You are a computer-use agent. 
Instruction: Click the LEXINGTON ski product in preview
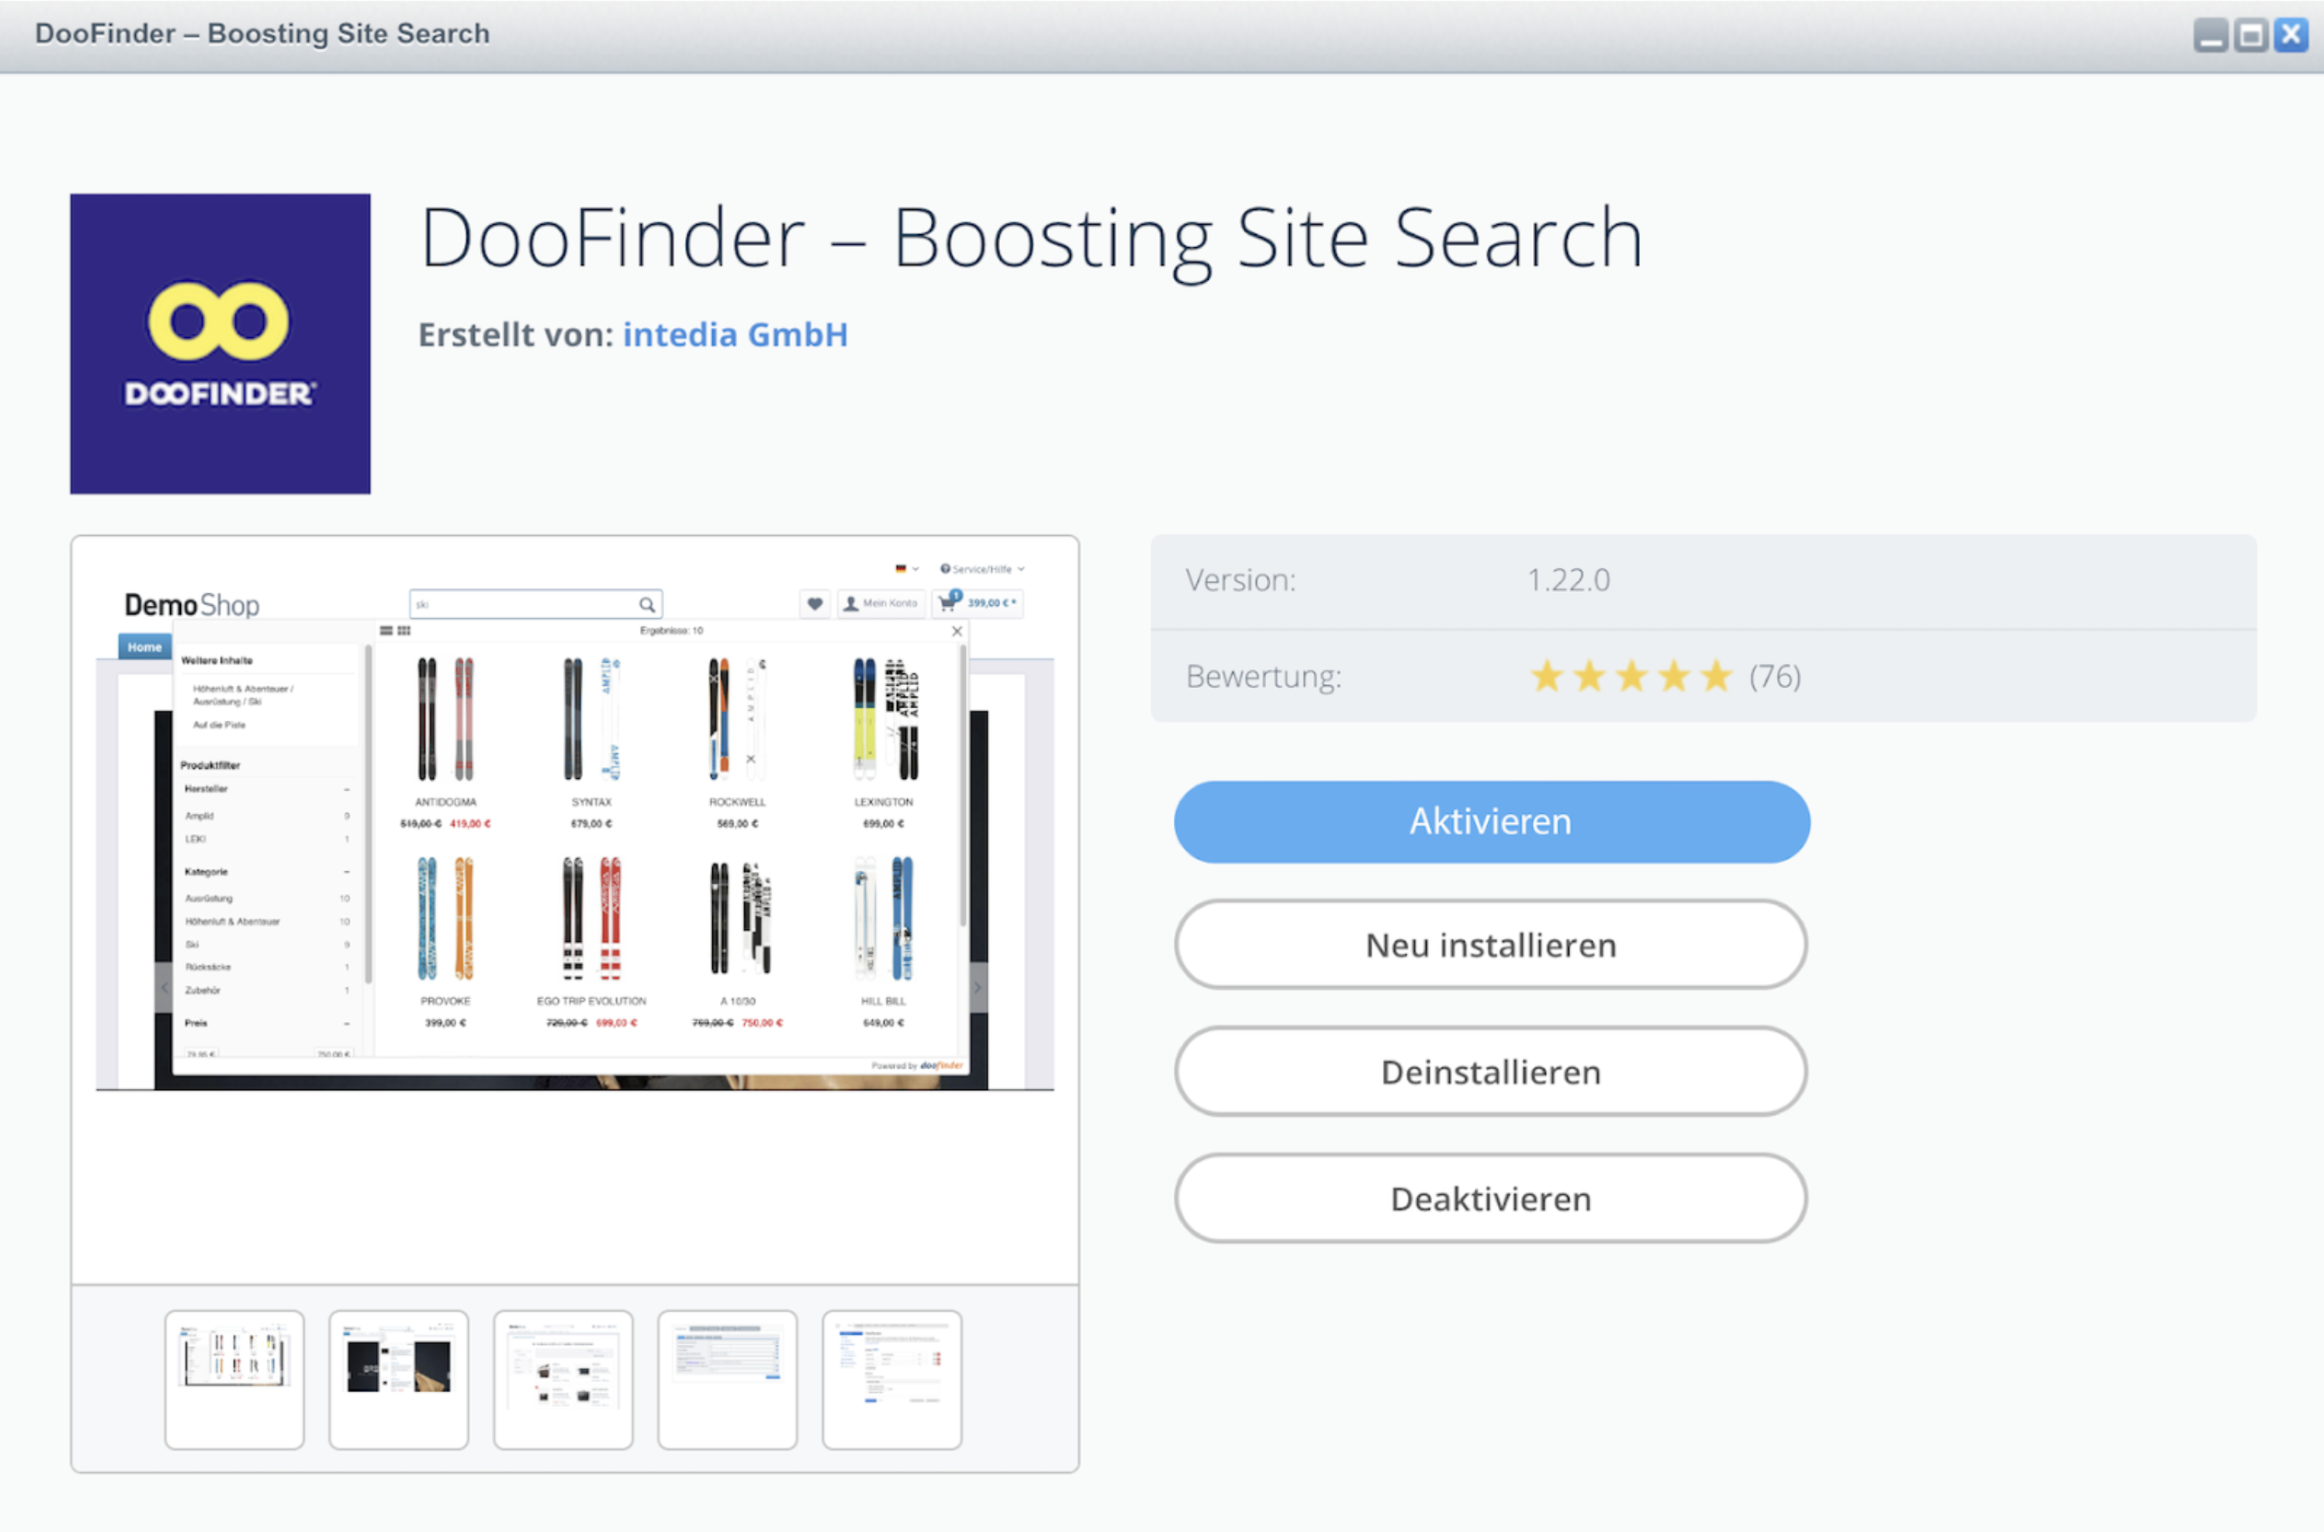click(884, 742)
